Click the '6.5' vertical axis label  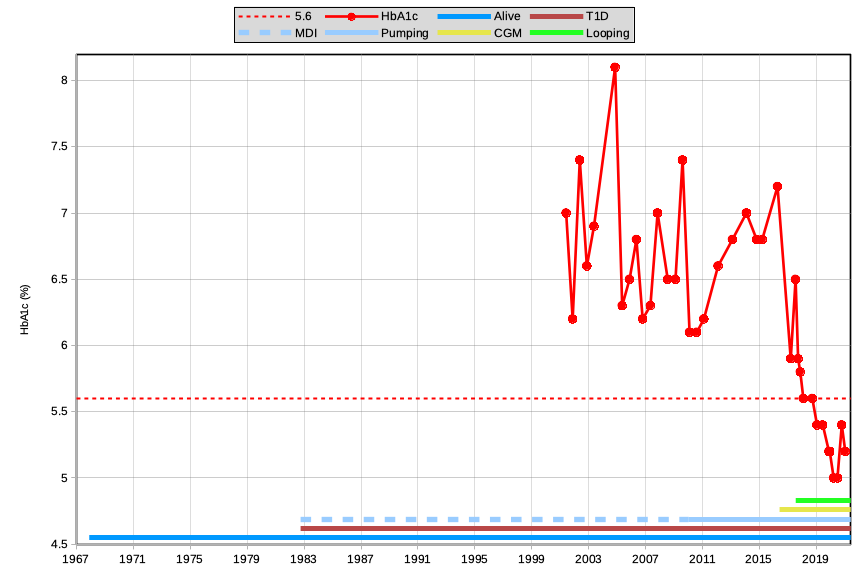pos(59,279)
